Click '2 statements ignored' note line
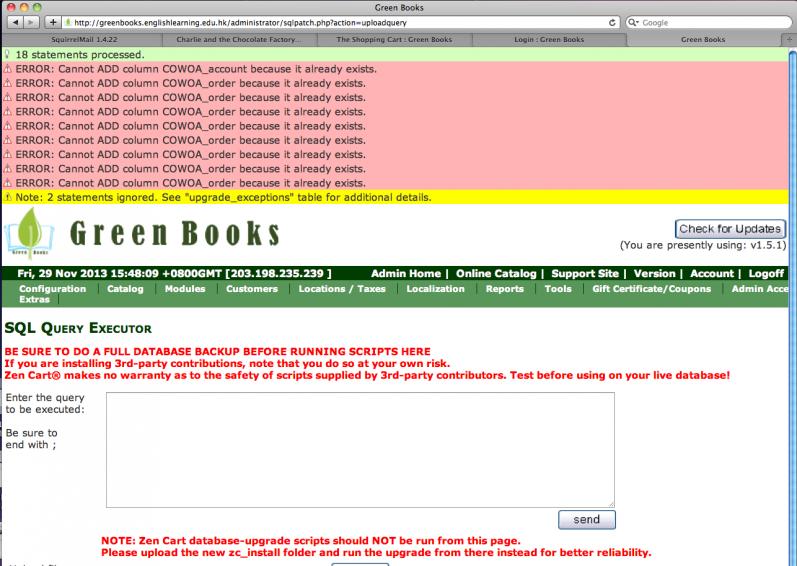Image resolution: width=797 pixels, height=566 pixels. [x=223, y=197]
